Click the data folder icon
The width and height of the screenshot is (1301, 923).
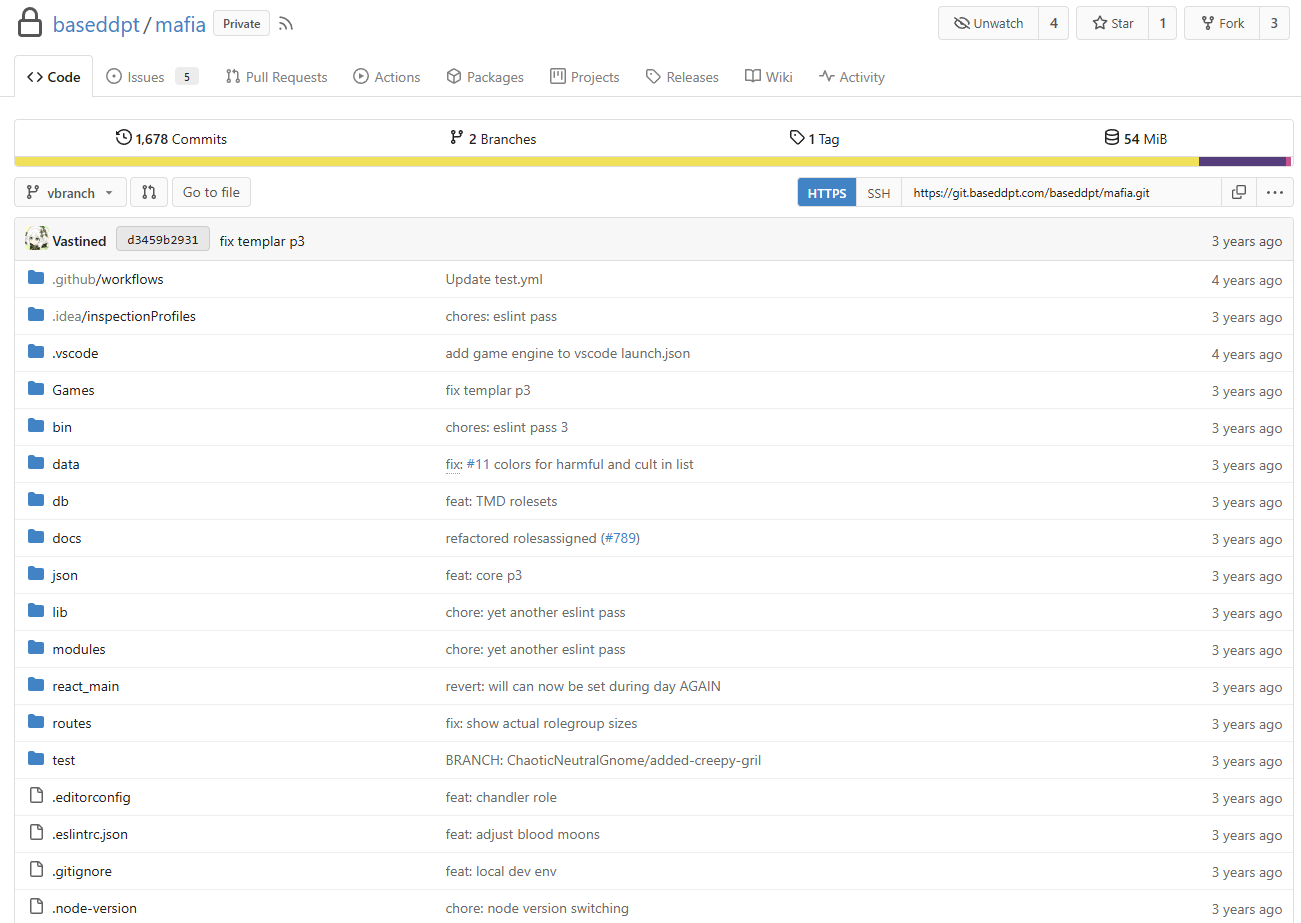pyautogui.click(x=37, y=464)
